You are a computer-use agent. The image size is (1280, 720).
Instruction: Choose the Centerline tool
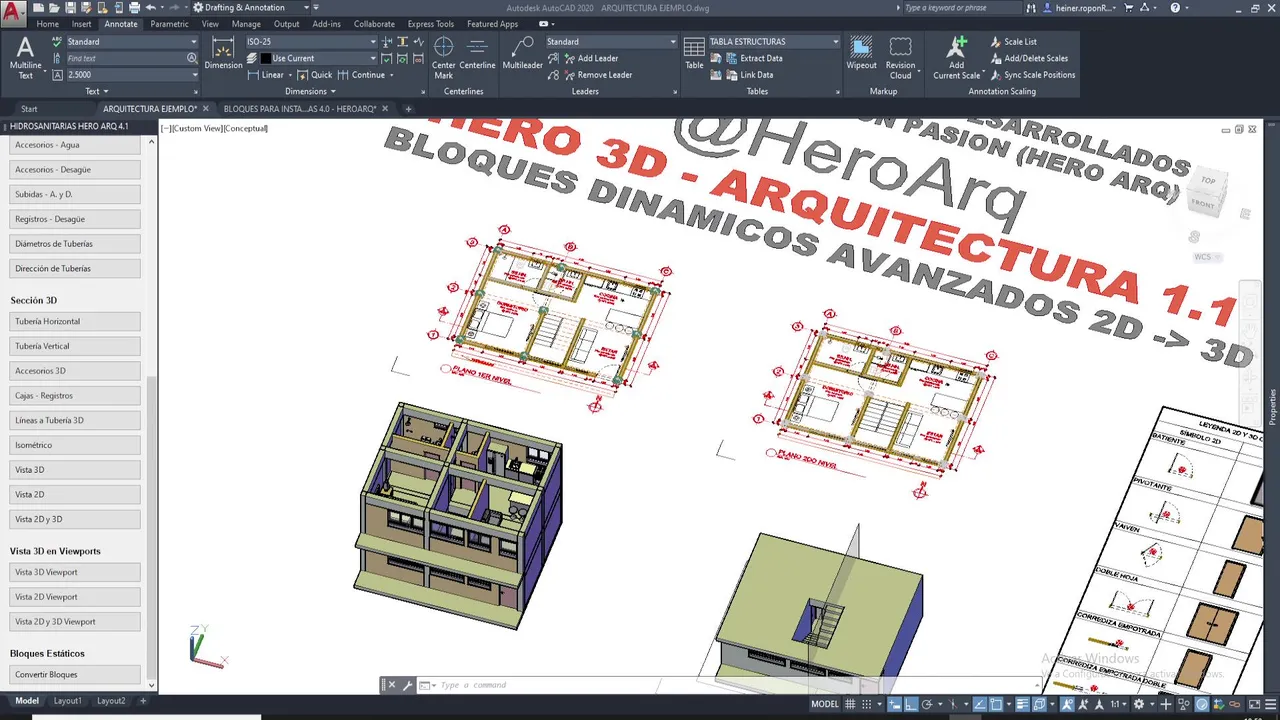pos(477,54)
